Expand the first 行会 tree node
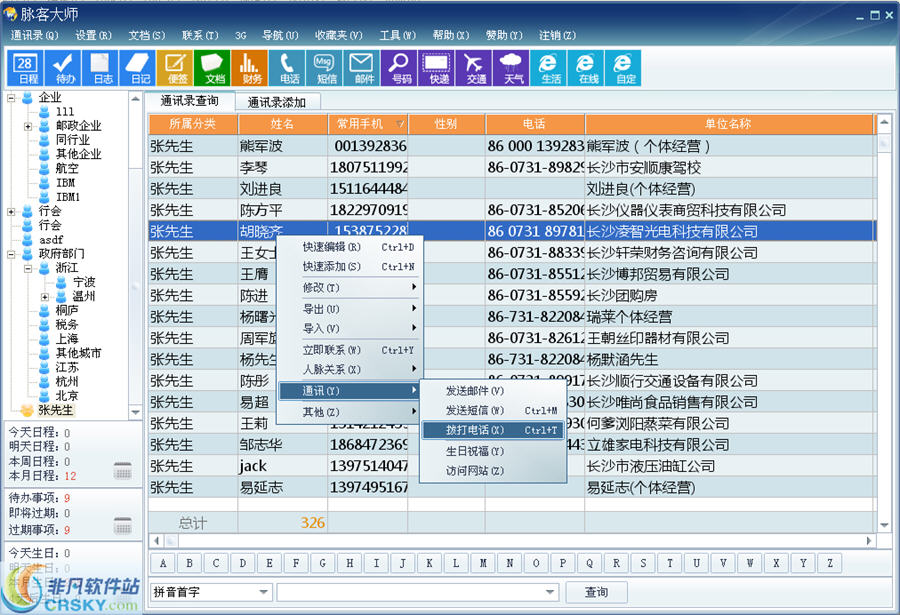Viewport: 900px width, 615px height. (11, 211)
